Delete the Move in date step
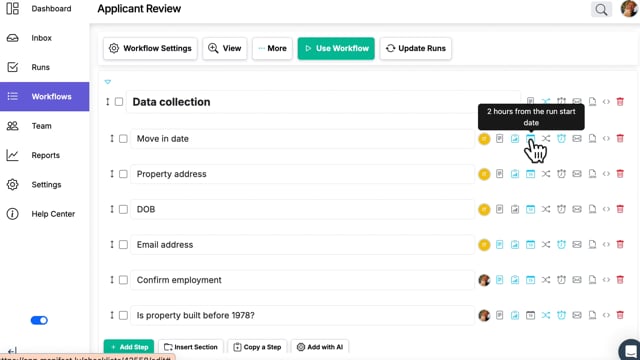 tap(620, 139)
